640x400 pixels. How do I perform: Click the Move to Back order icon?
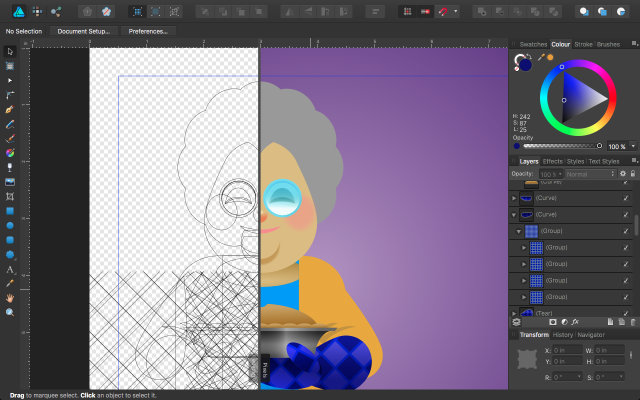pyautogui.click(x=205, y=12)
